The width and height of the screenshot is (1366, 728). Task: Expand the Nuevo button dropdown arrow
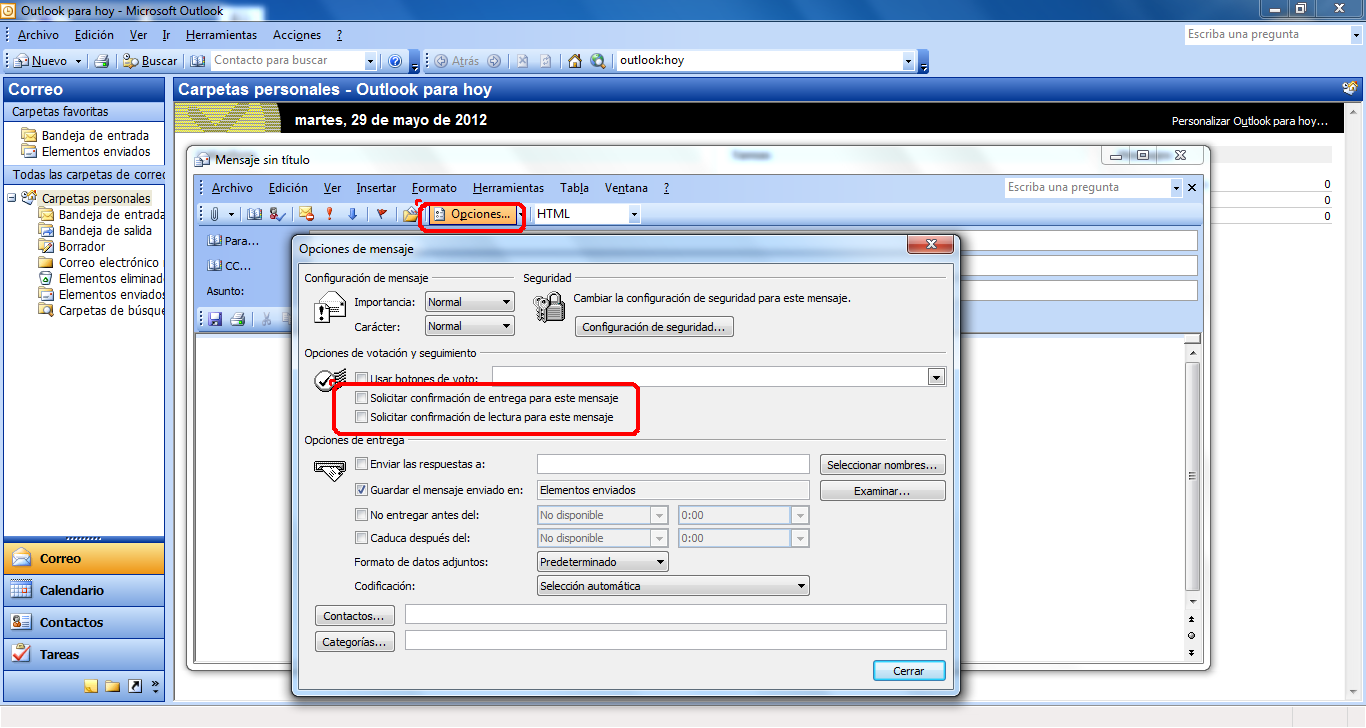point(78,61)
